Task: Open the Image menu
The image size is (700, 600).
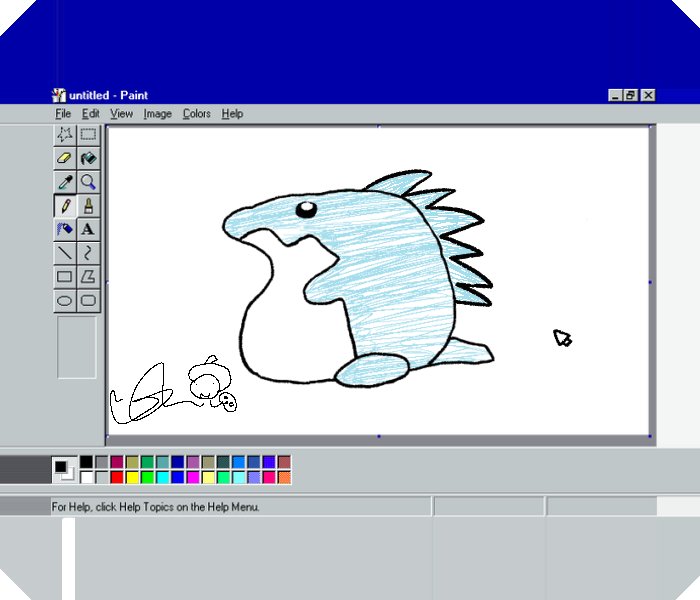Action: coord(158,114)
